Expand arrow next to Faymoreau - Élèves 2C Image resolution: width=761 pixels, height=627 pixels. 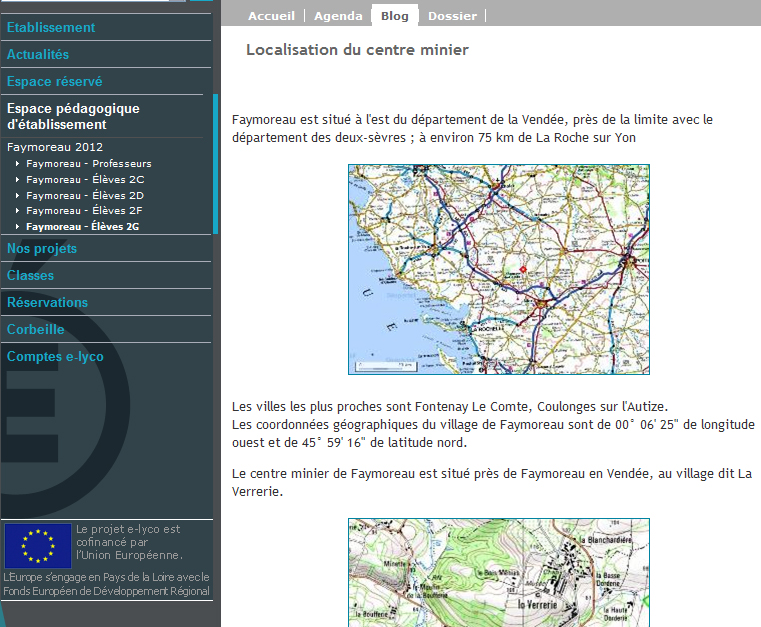pyautogui.click(x=17, y=180)
